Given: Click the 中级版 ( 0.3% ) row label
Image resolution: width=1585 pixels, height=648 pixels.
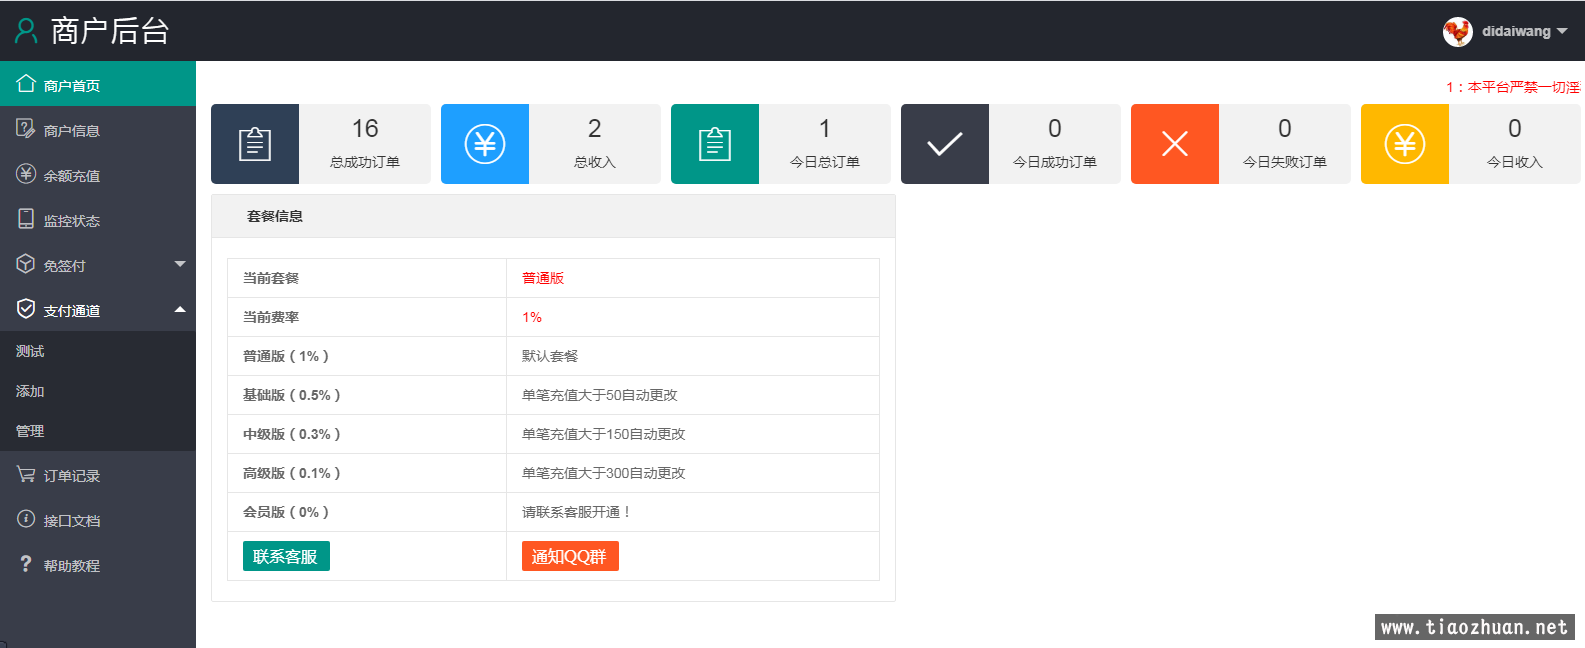Looking at the screenshot, I should coord(291,434).
